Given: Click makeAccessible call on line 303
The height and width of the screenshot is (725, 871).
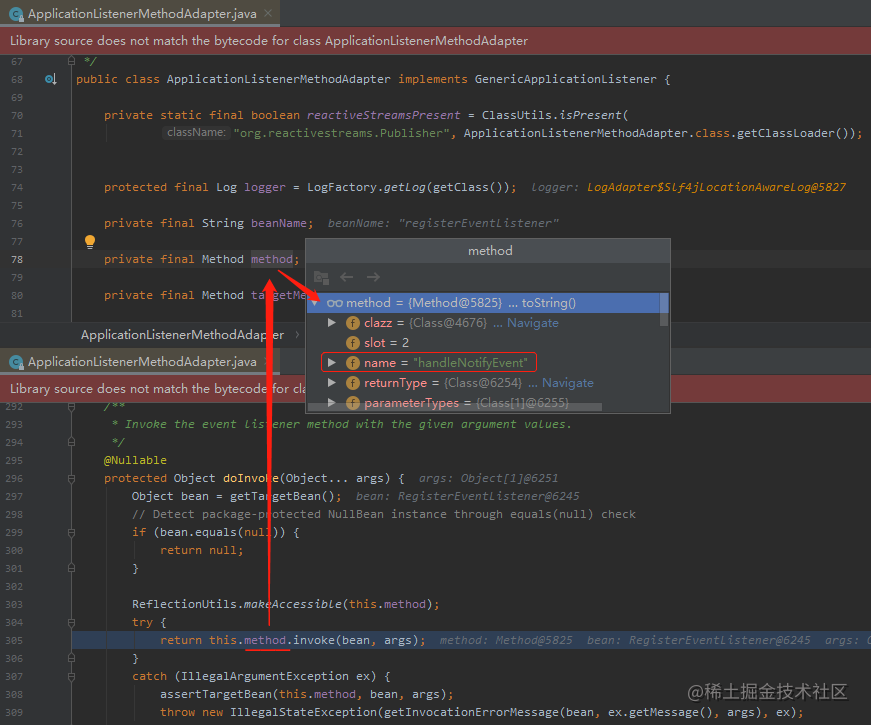Looking at the screenshot, I should (x=292, y=604).
